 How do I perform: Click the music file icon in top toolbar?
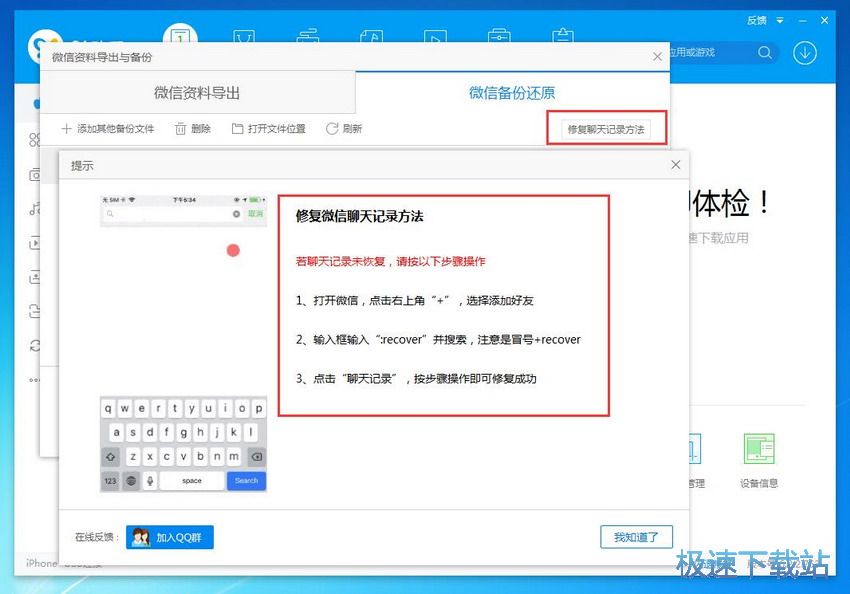coord(371,36)
